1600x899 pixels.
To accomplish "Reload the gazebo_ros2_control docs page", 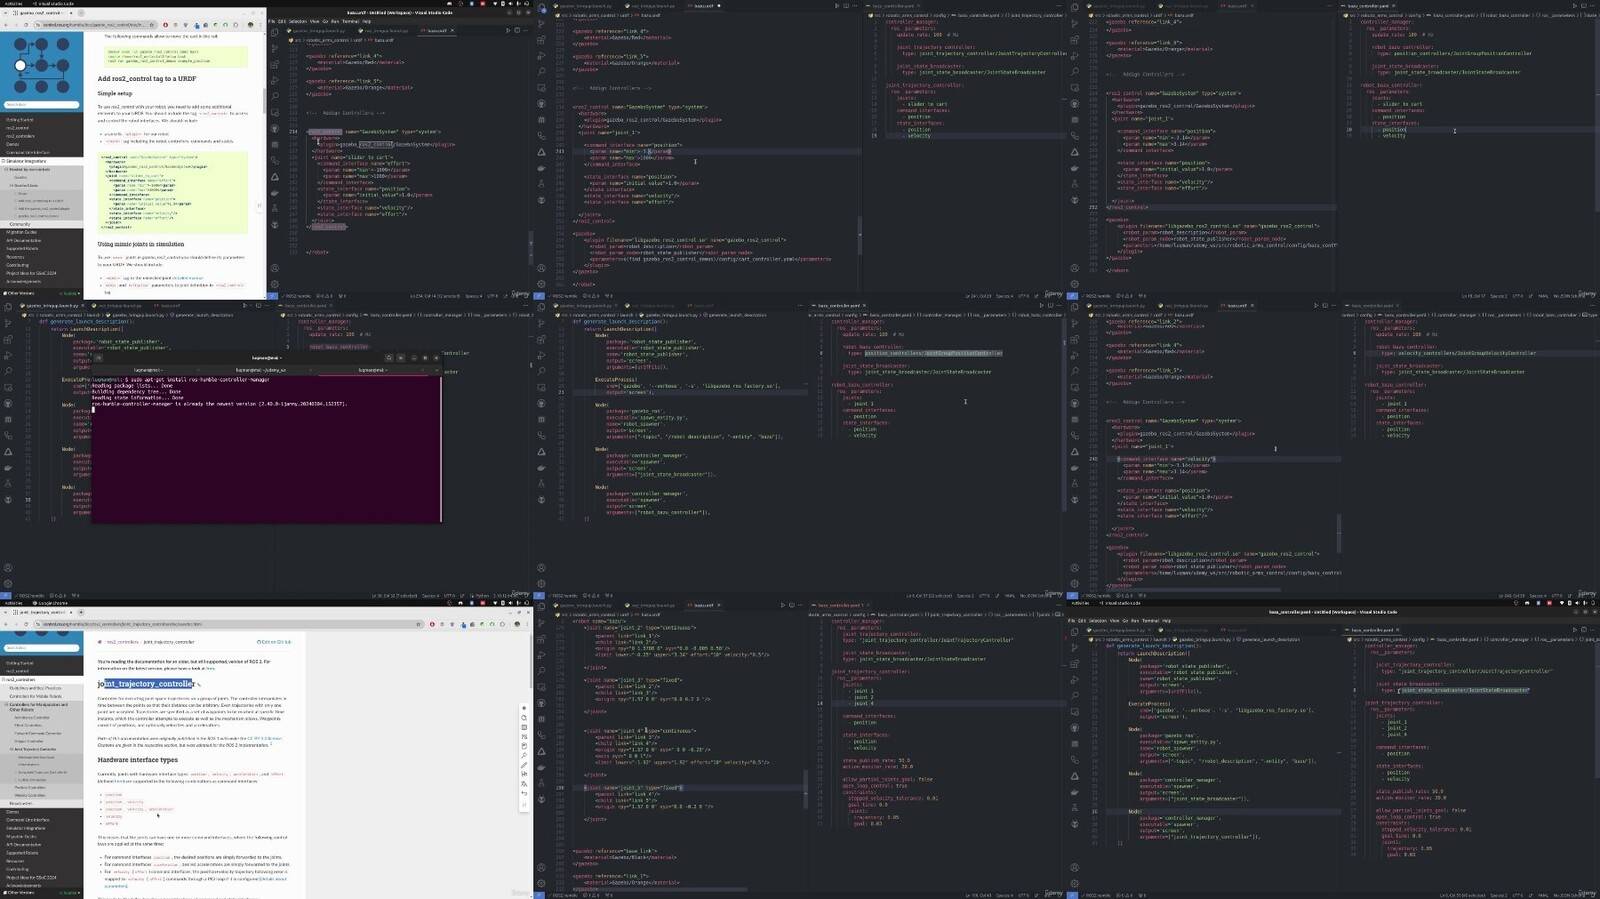I will [x=26, y=25].
